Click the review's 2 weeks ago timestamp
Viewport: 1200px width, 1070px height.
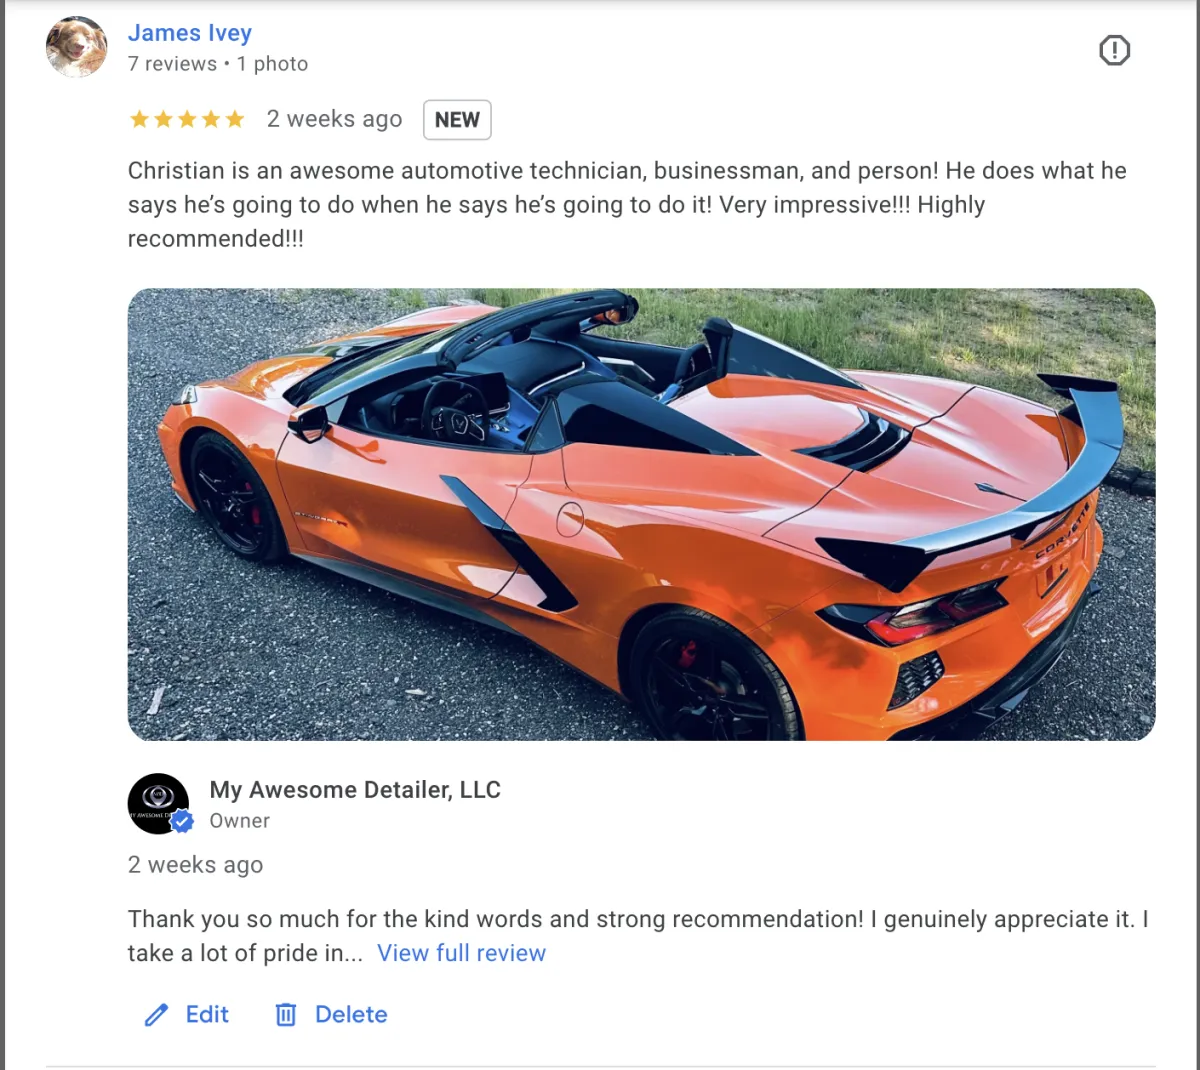334,120
